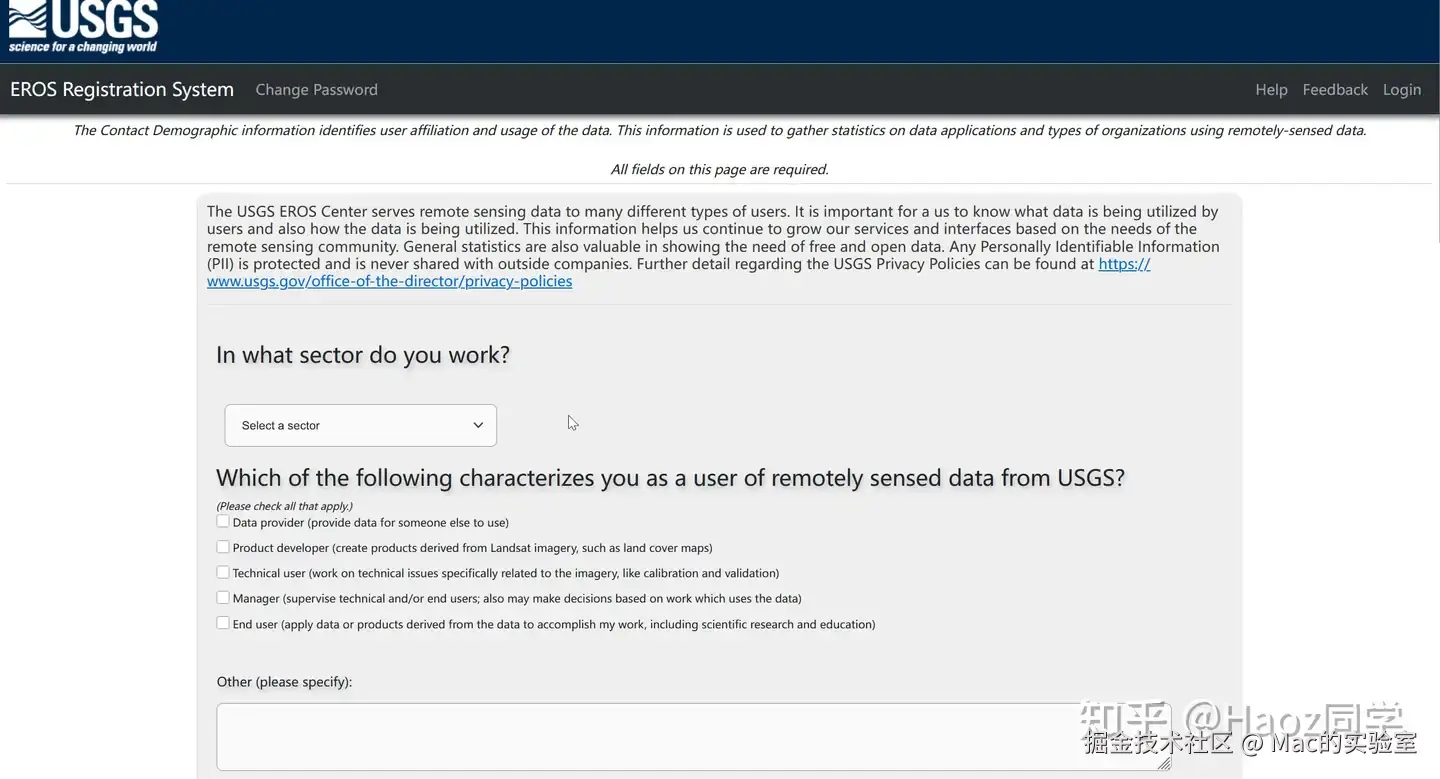
Task: Go to Feedback in the navbar
Action: 1335,90
